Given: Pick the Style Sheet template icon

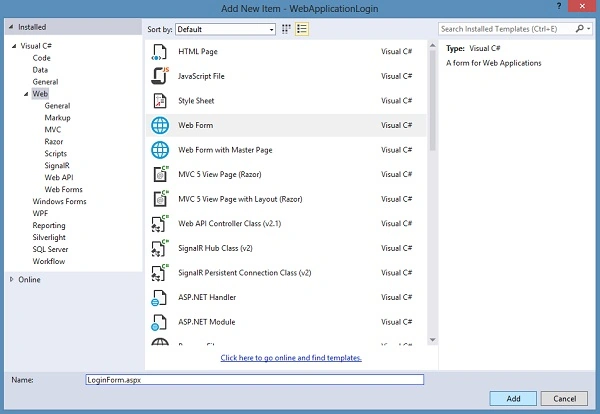Looking at the screenshot, I should tap(160, 101).
